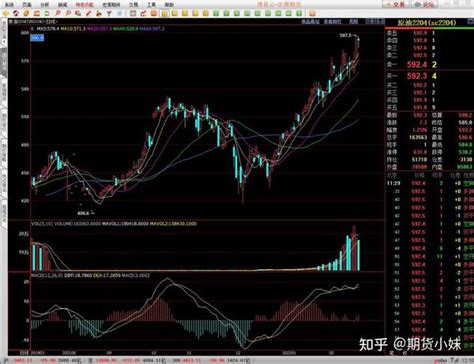This screenshot has height=364, width=474.
Task: Click the 406.6 low label on chart
Action: [83, 213]
